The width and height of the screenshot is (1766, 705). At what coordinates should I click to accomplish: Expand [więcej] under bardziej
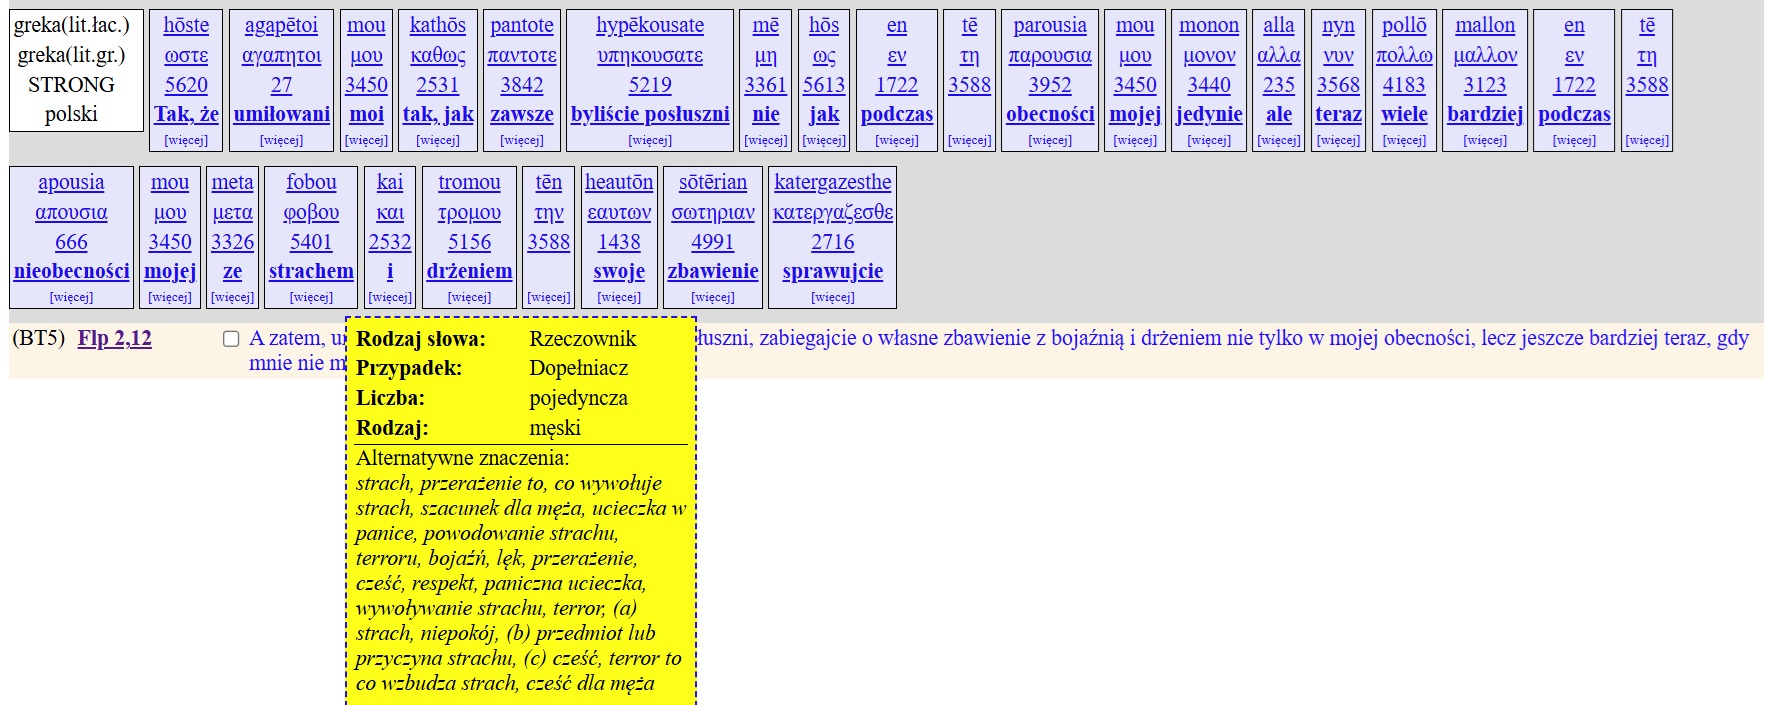click(x=1485, y=140)
